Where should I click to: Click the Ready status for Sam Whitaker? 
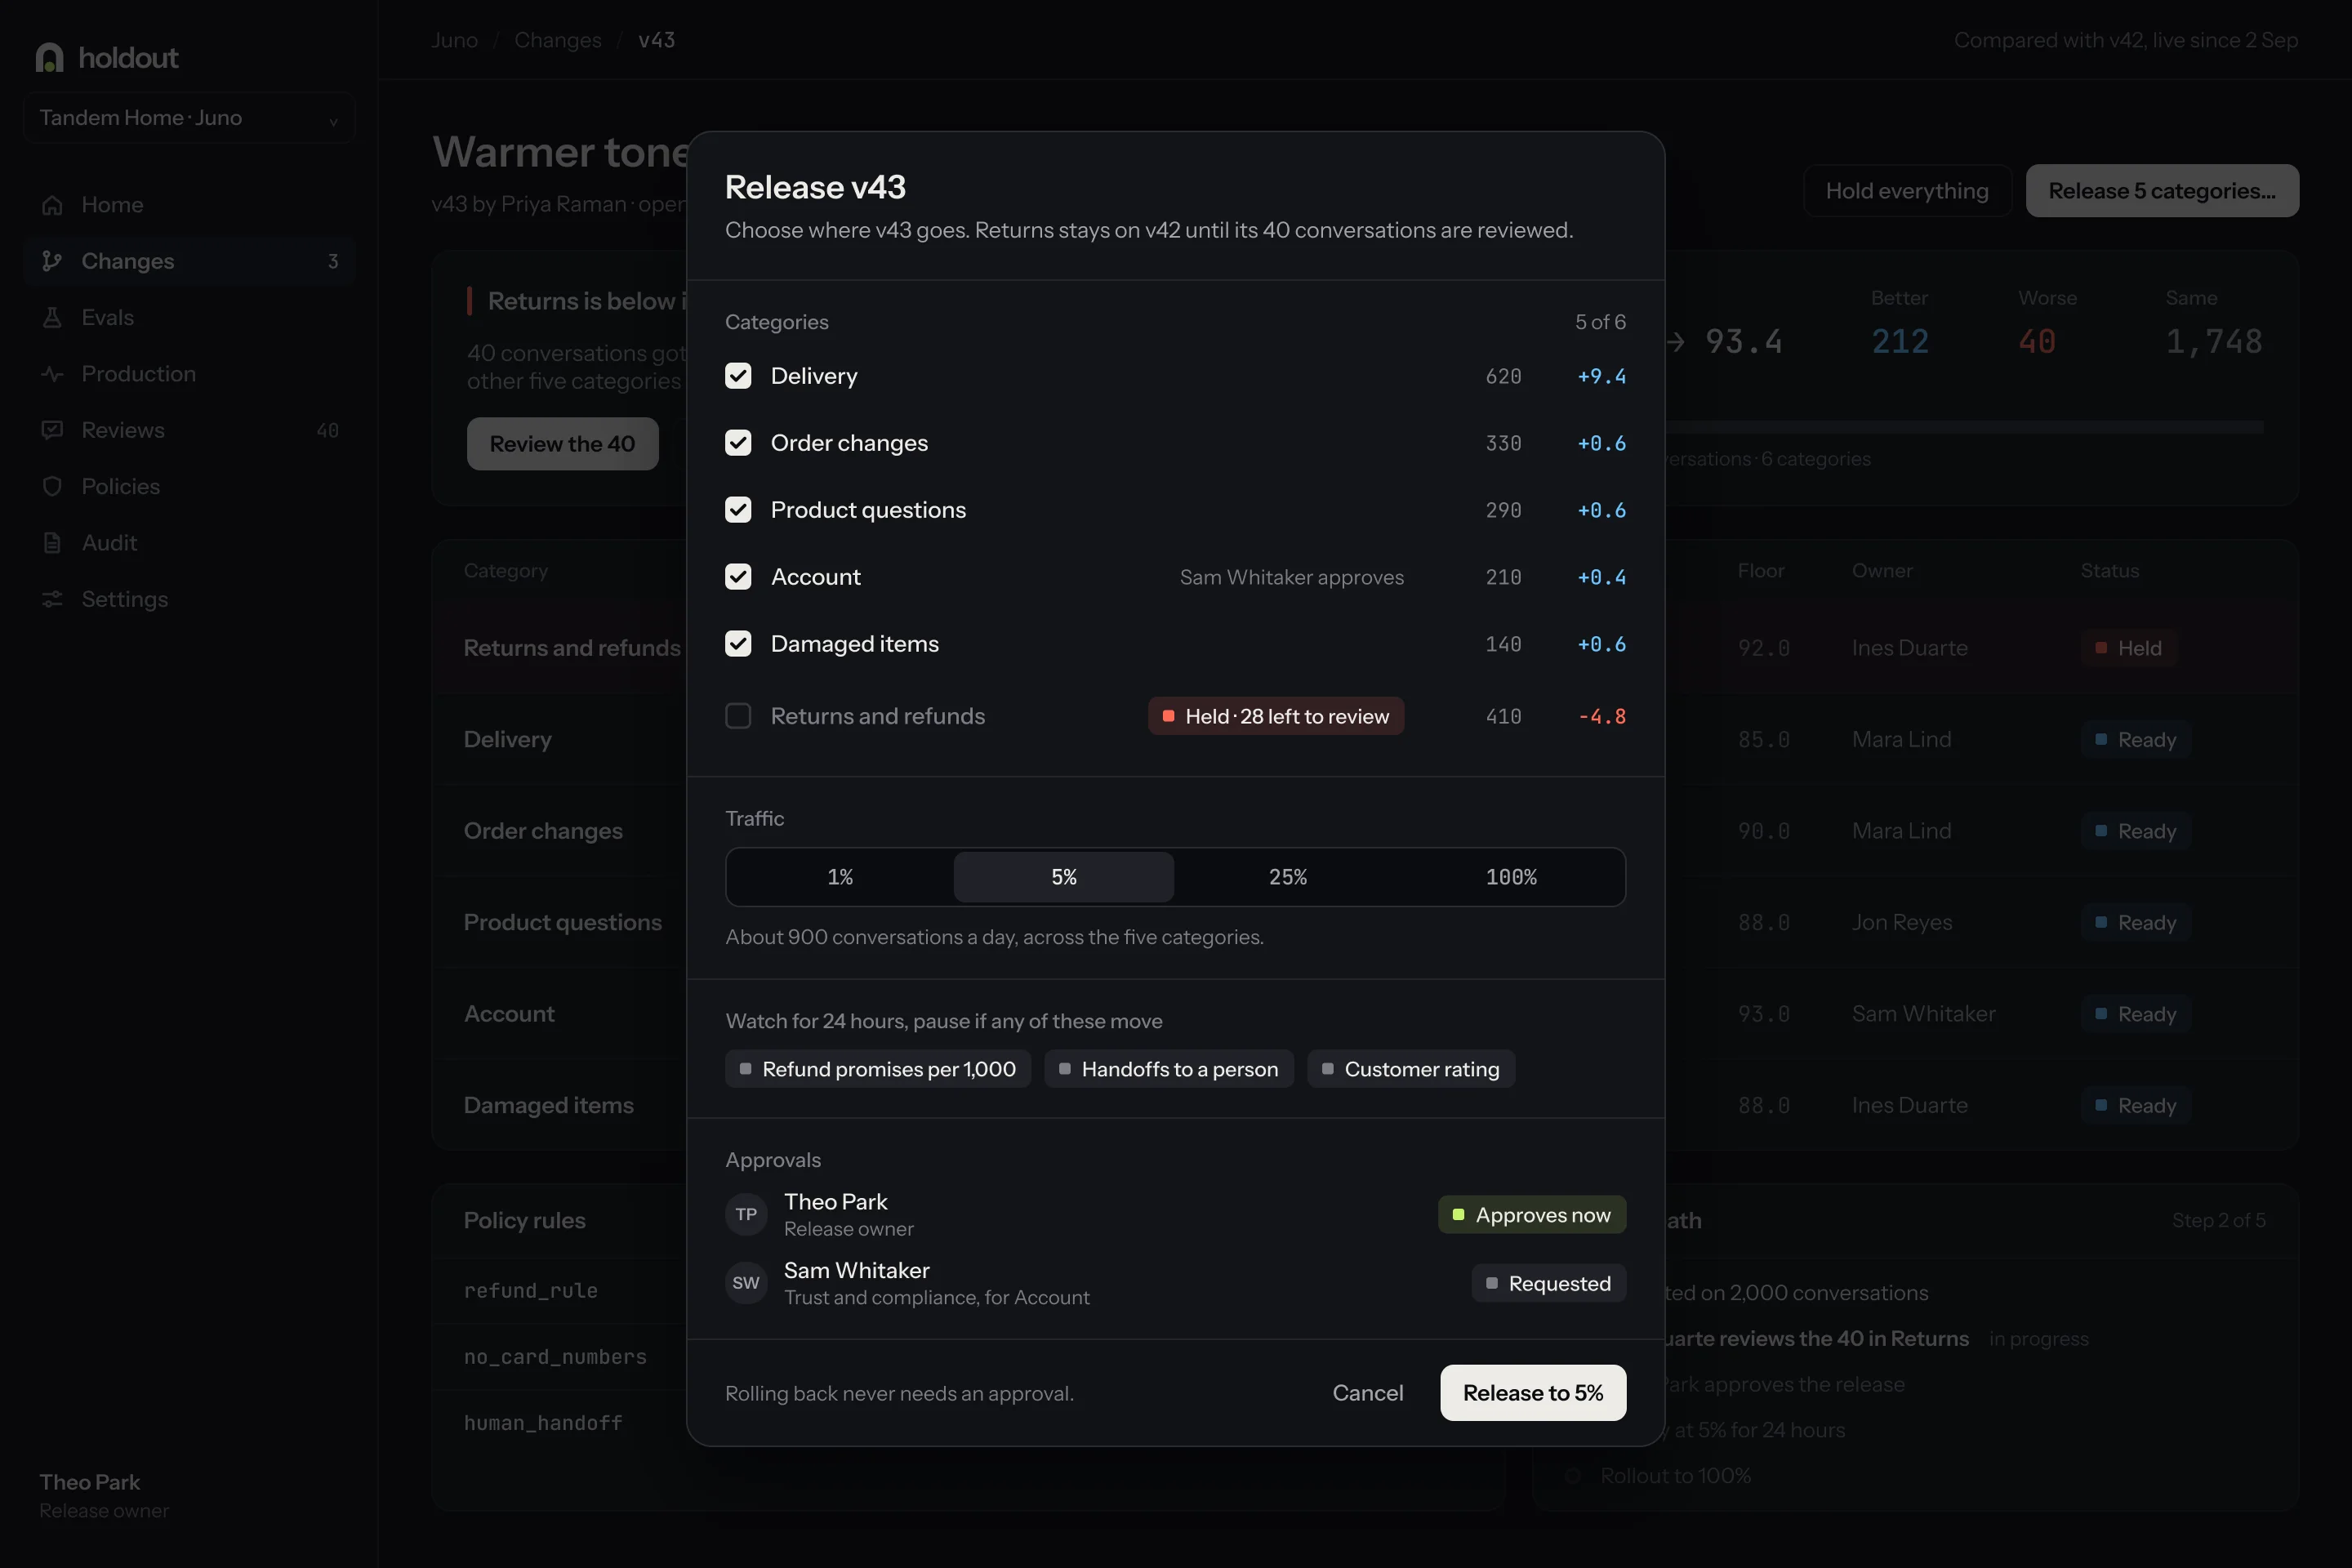tap(2136, 1014)
